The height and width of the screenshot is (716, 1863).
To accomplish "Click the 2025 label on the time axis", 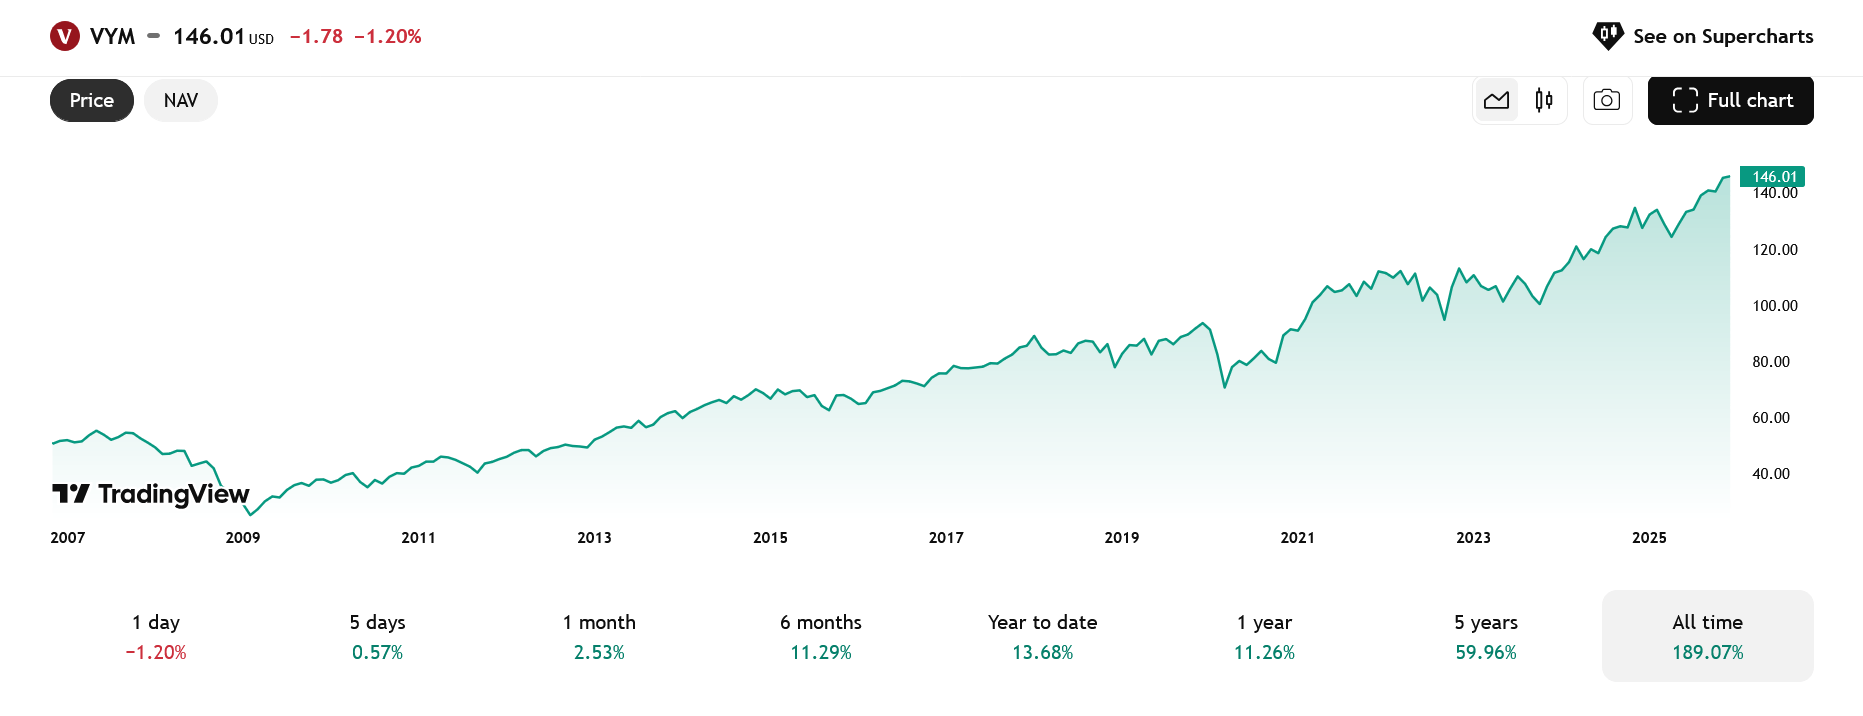I will point(1648,537).
